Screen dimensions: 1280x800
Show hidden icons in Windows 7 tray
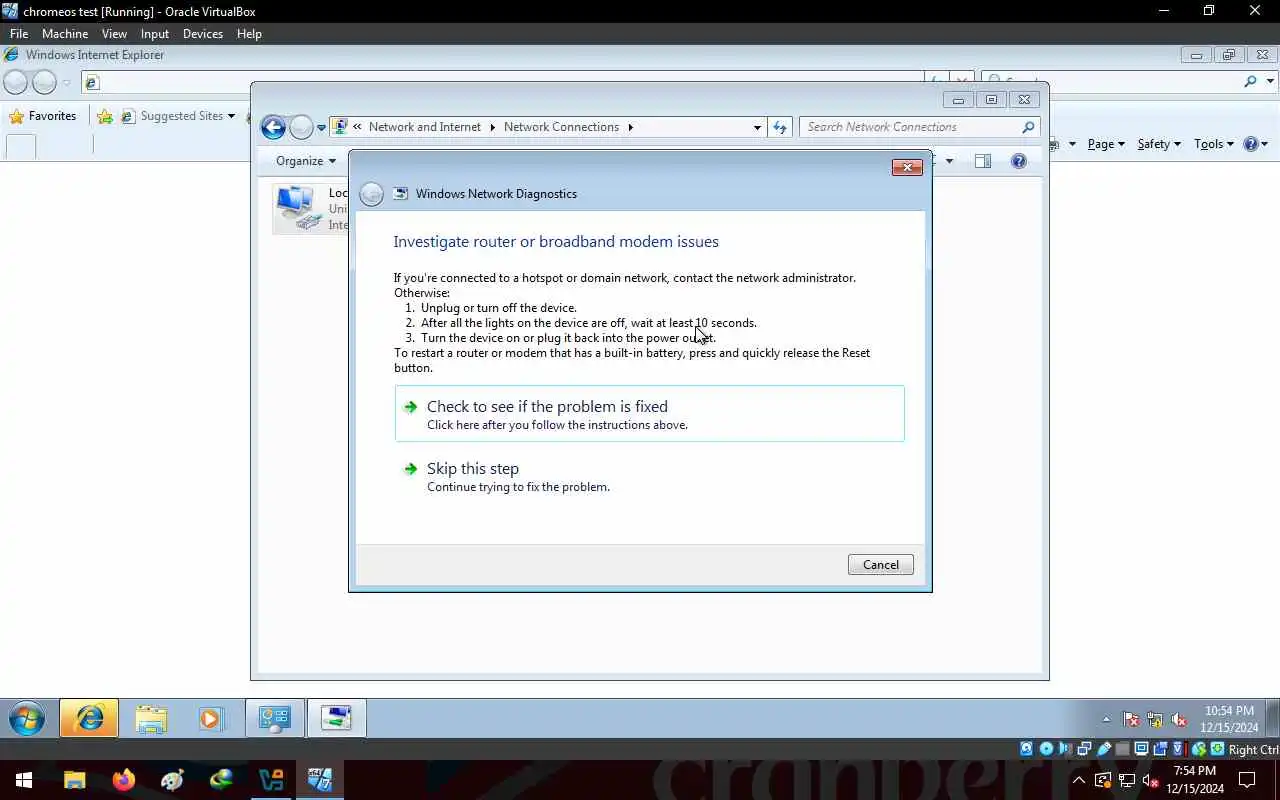coord(1106,719)
